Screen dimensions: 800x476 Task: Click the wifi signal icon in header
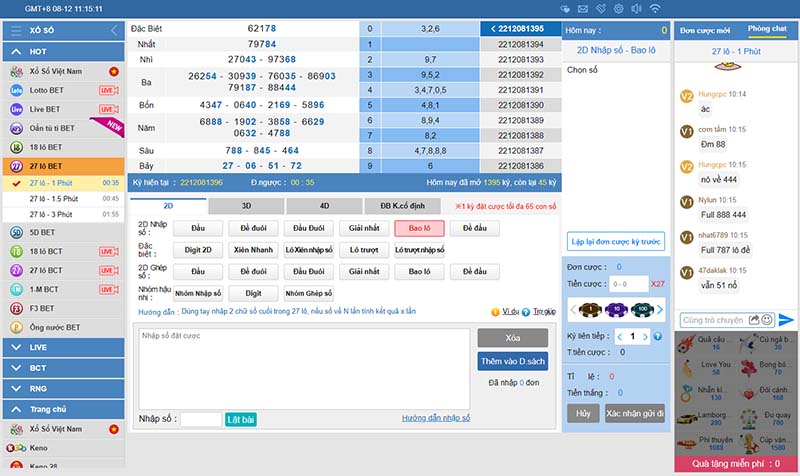point(655,9)
